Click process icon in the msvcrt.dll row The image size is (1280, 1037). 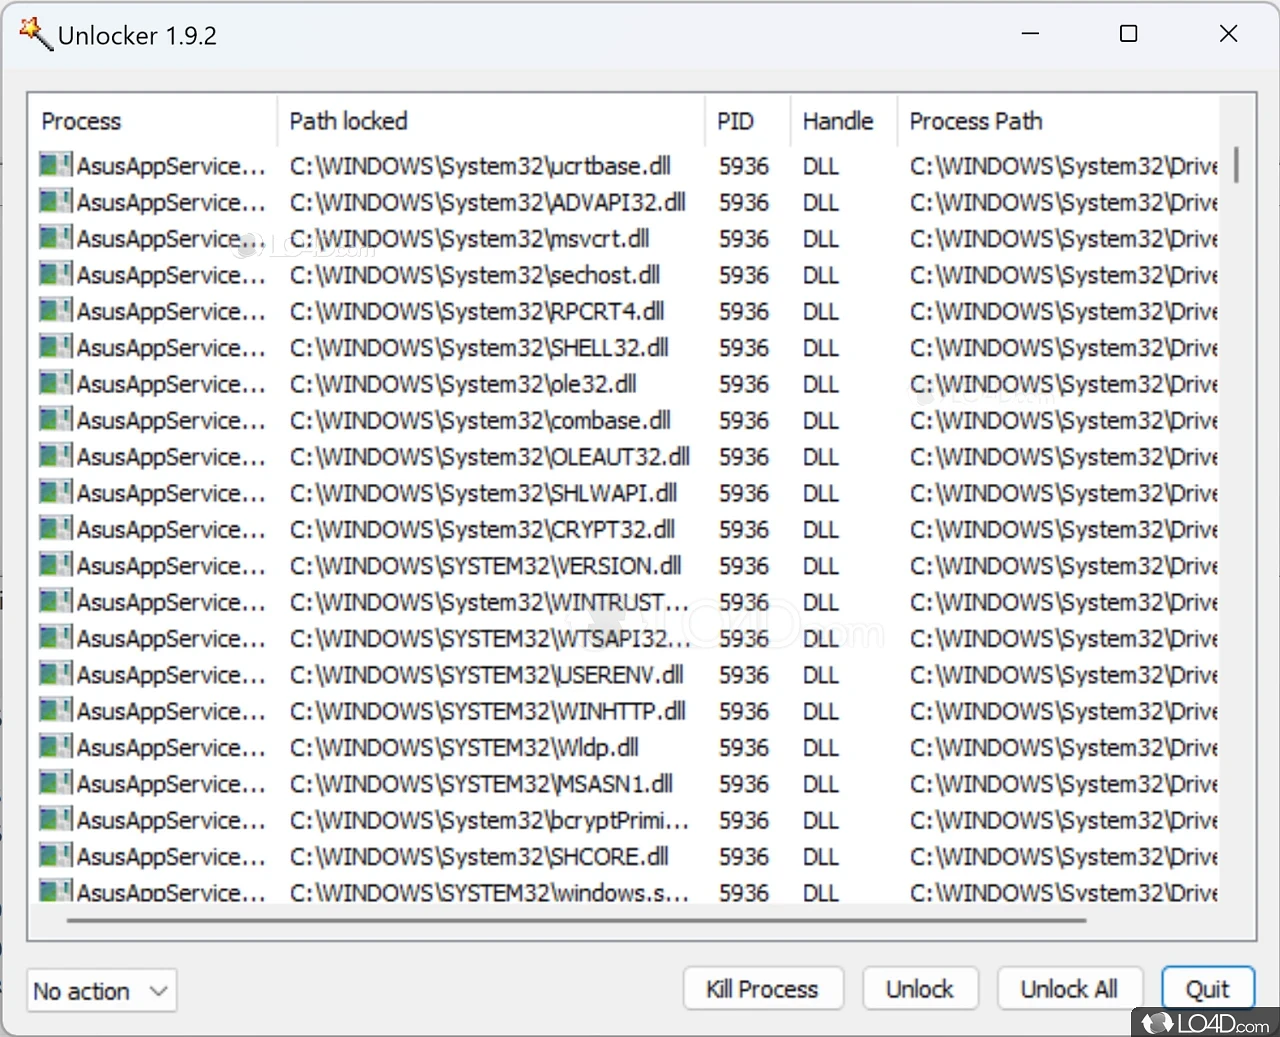[x=56, y=238]
